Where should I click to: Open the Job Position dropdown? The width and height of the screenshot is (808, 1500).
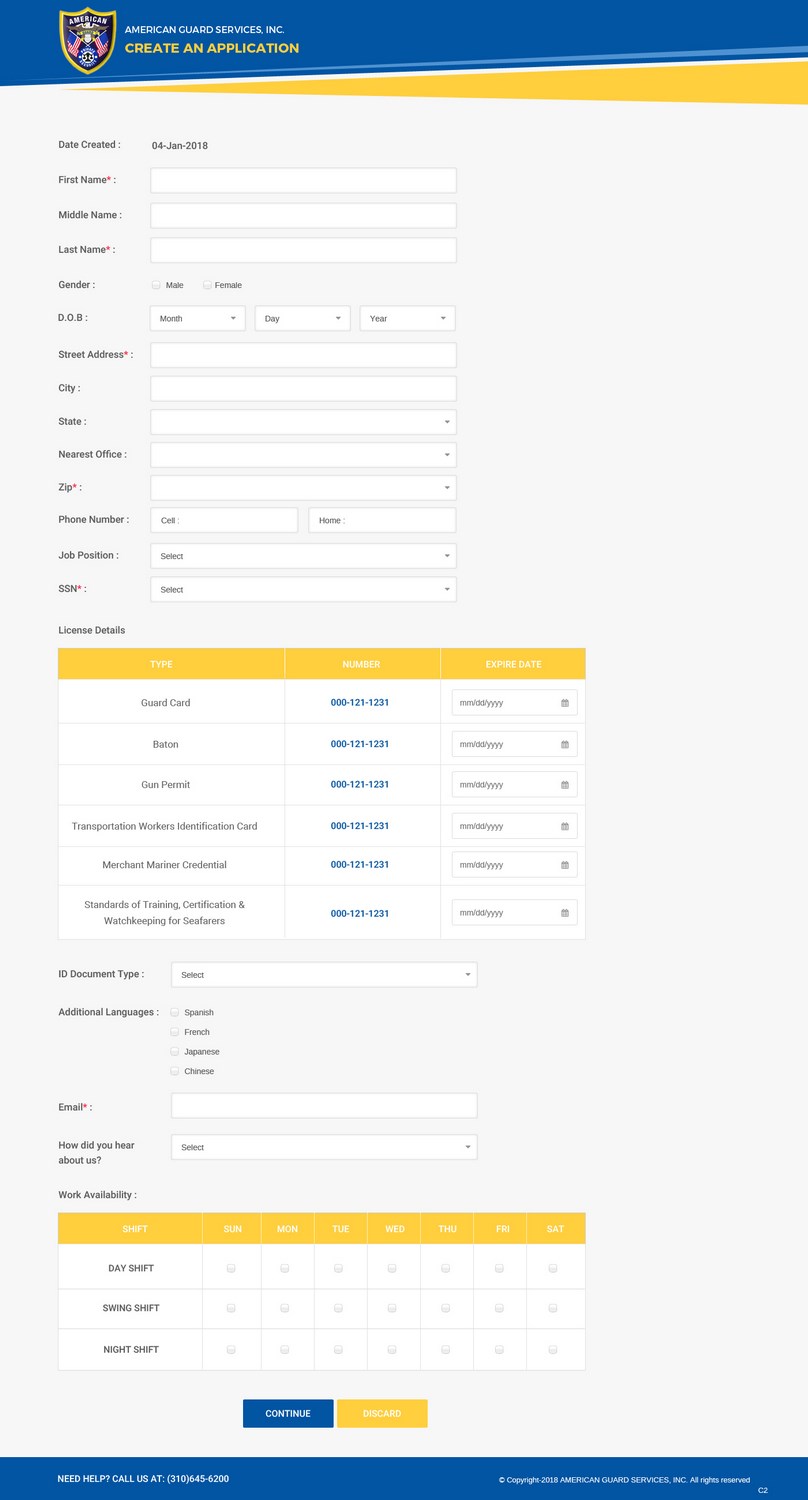click(303, 555)
